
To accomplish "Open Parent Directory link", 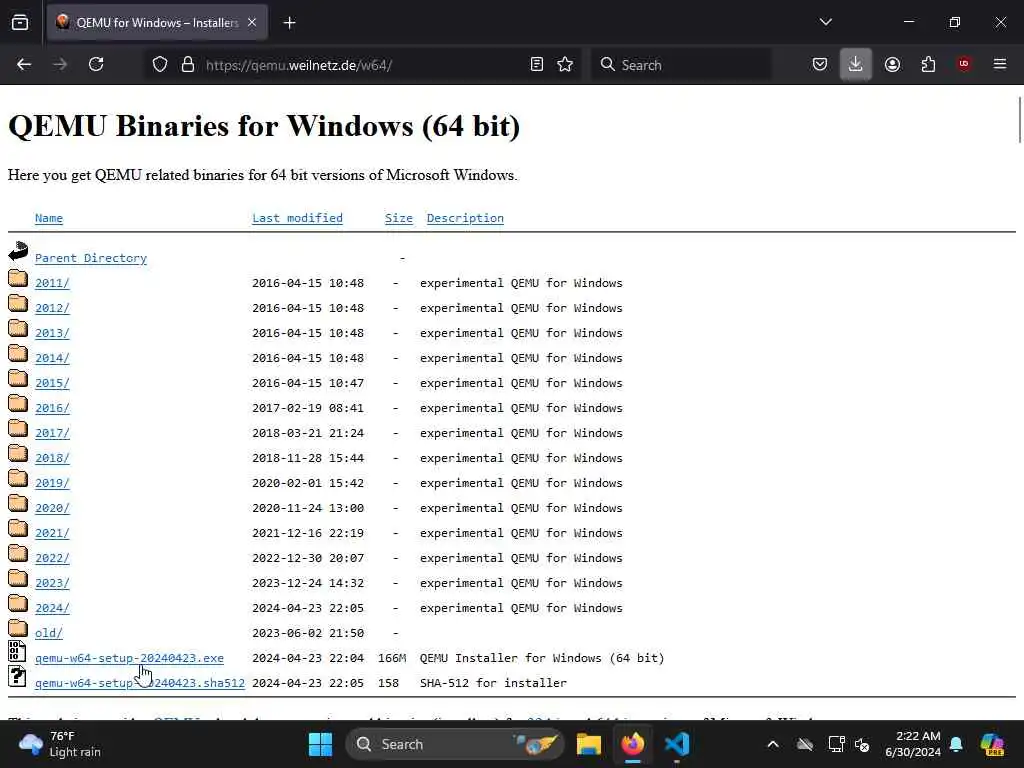I will (91, 258).
